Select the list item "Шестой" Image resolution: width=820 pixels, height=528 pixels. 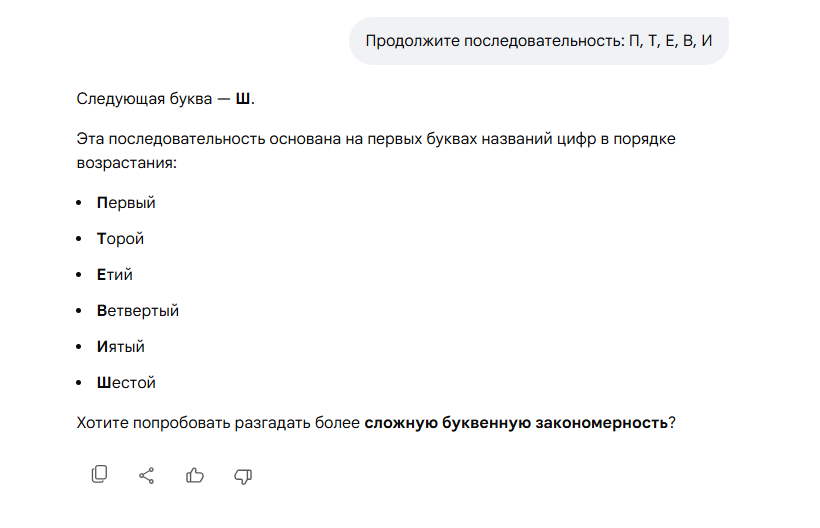(x=126, y=383)
